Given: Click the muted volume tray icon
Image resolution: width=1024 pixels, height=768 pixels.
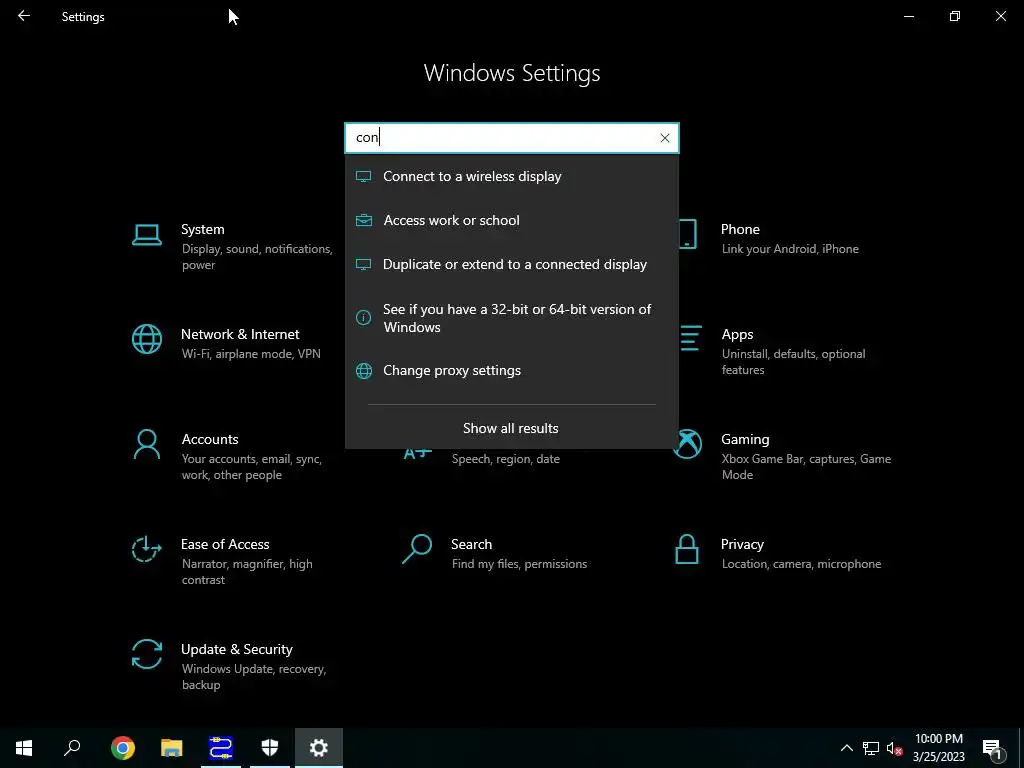Looking at the screenshot, I should click(x=895, y=748).
